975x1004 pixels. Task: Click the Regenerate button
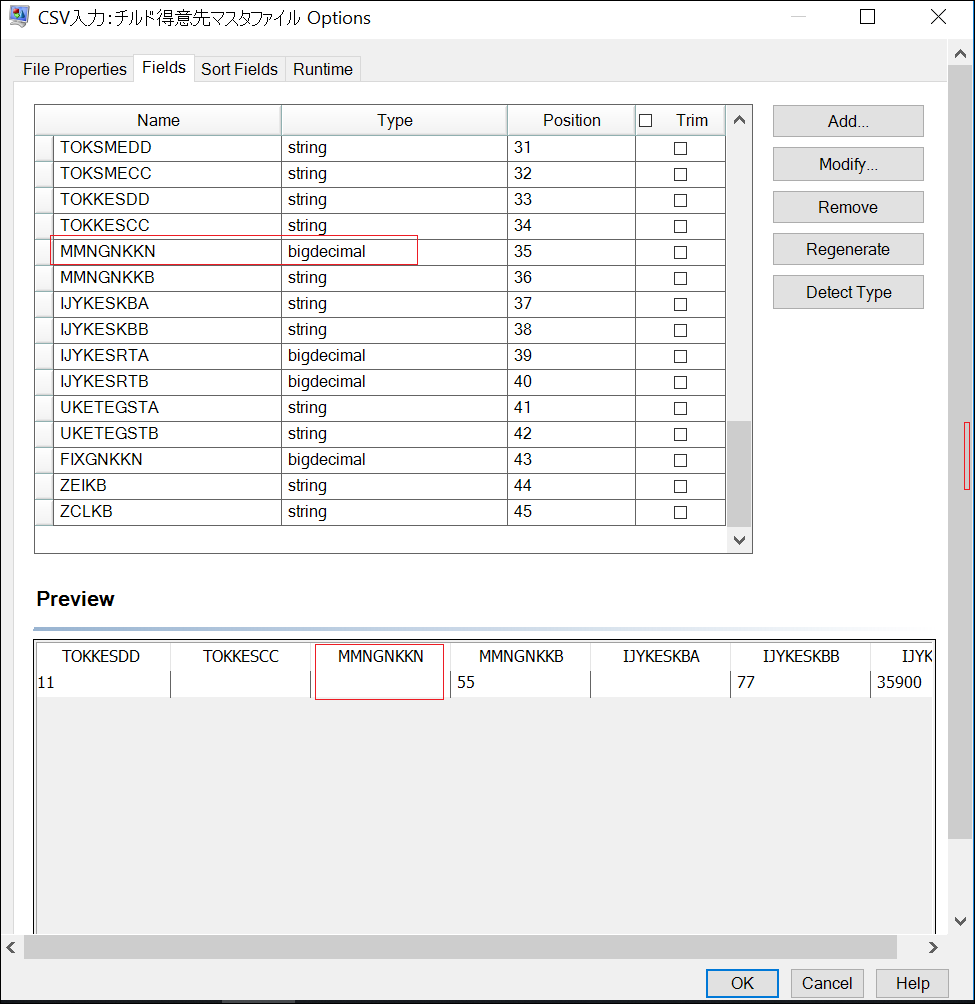[x=847, y=250]
